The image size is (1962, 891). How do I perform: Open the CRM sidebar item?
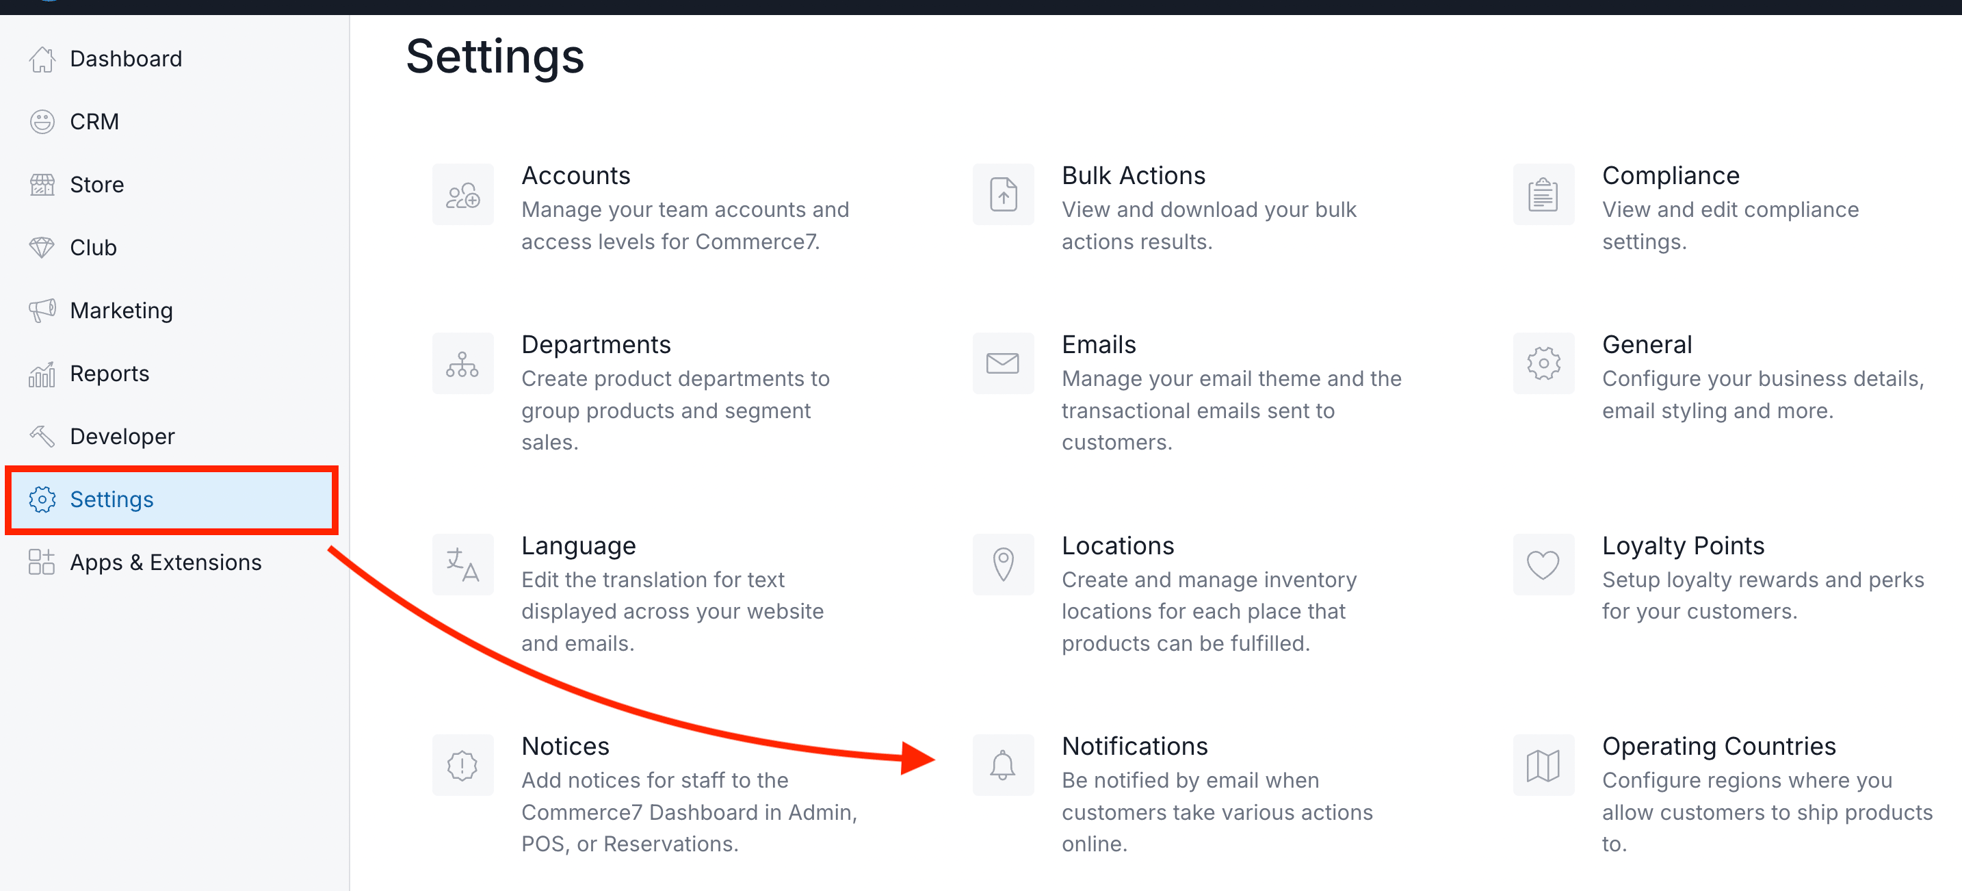point(94,122)
